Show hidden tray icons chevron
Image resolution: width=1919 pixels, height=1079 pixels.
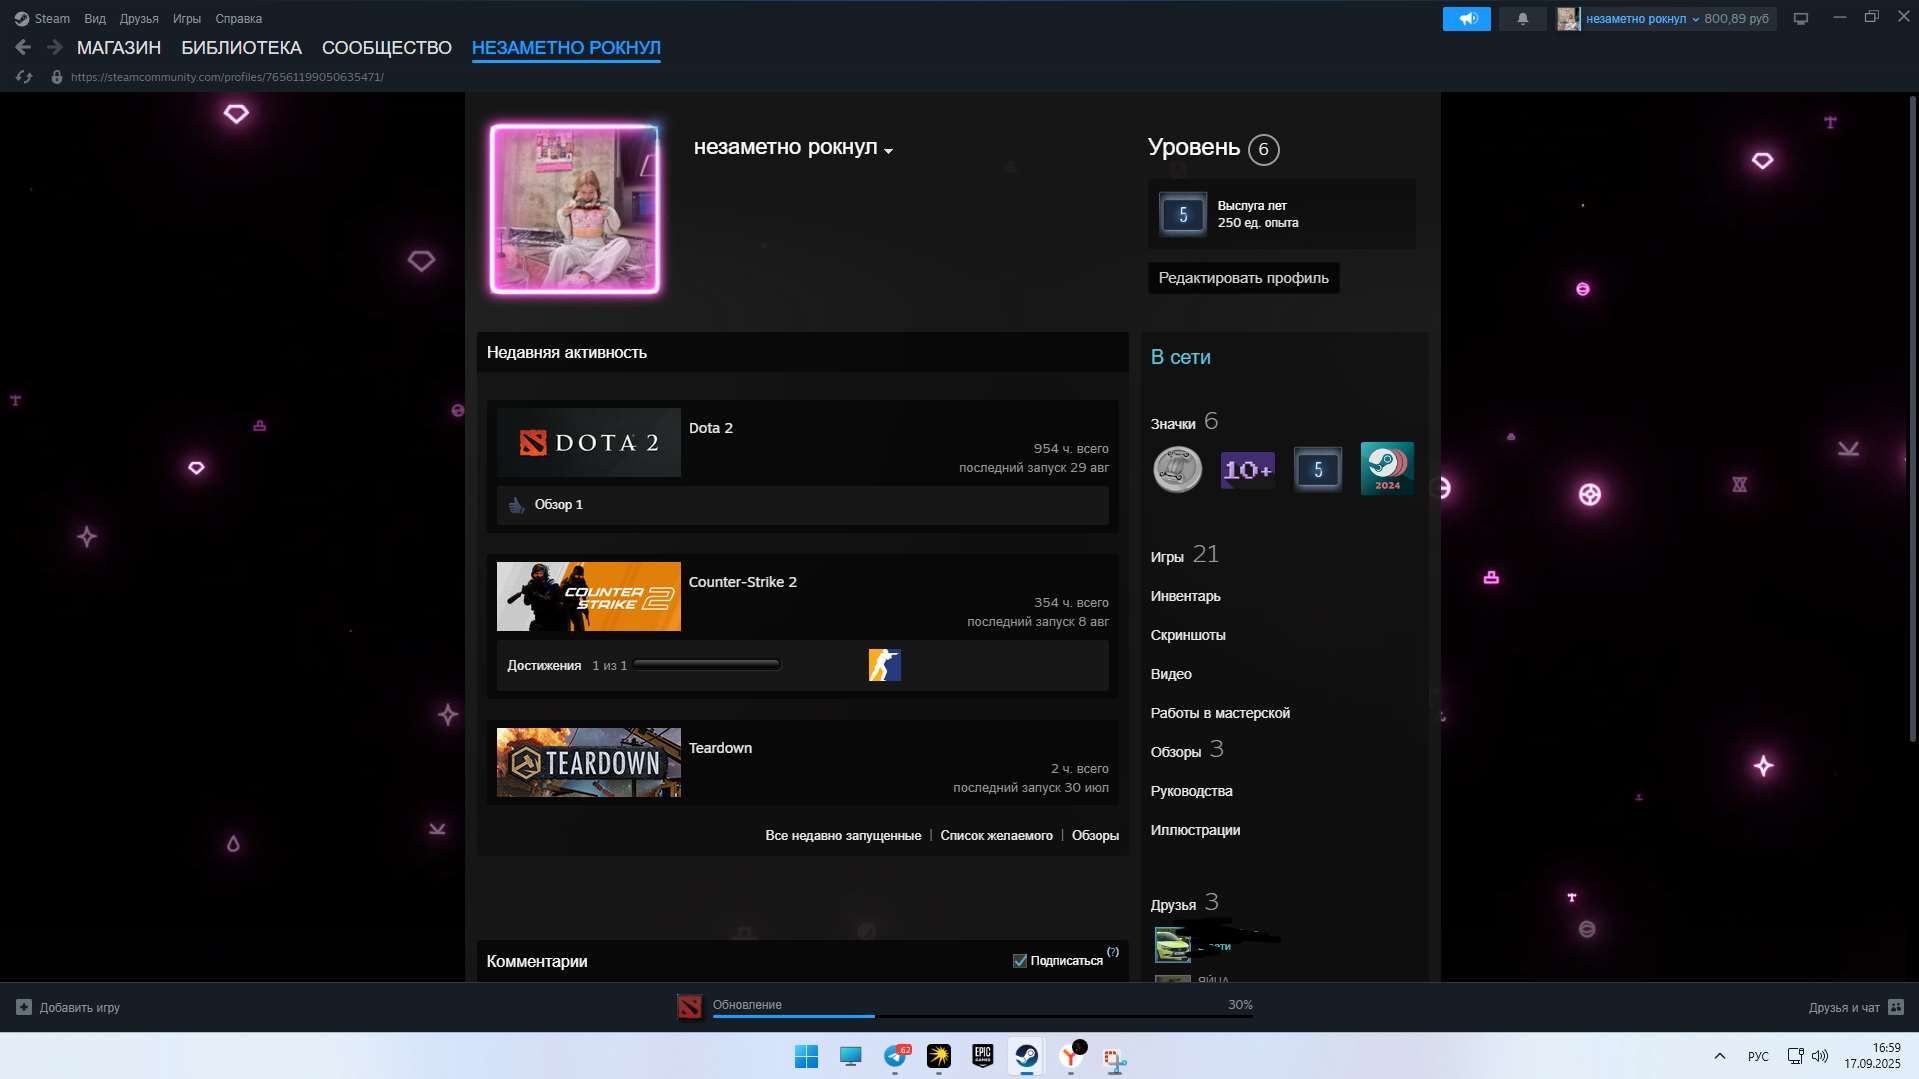[1719, 1056]
